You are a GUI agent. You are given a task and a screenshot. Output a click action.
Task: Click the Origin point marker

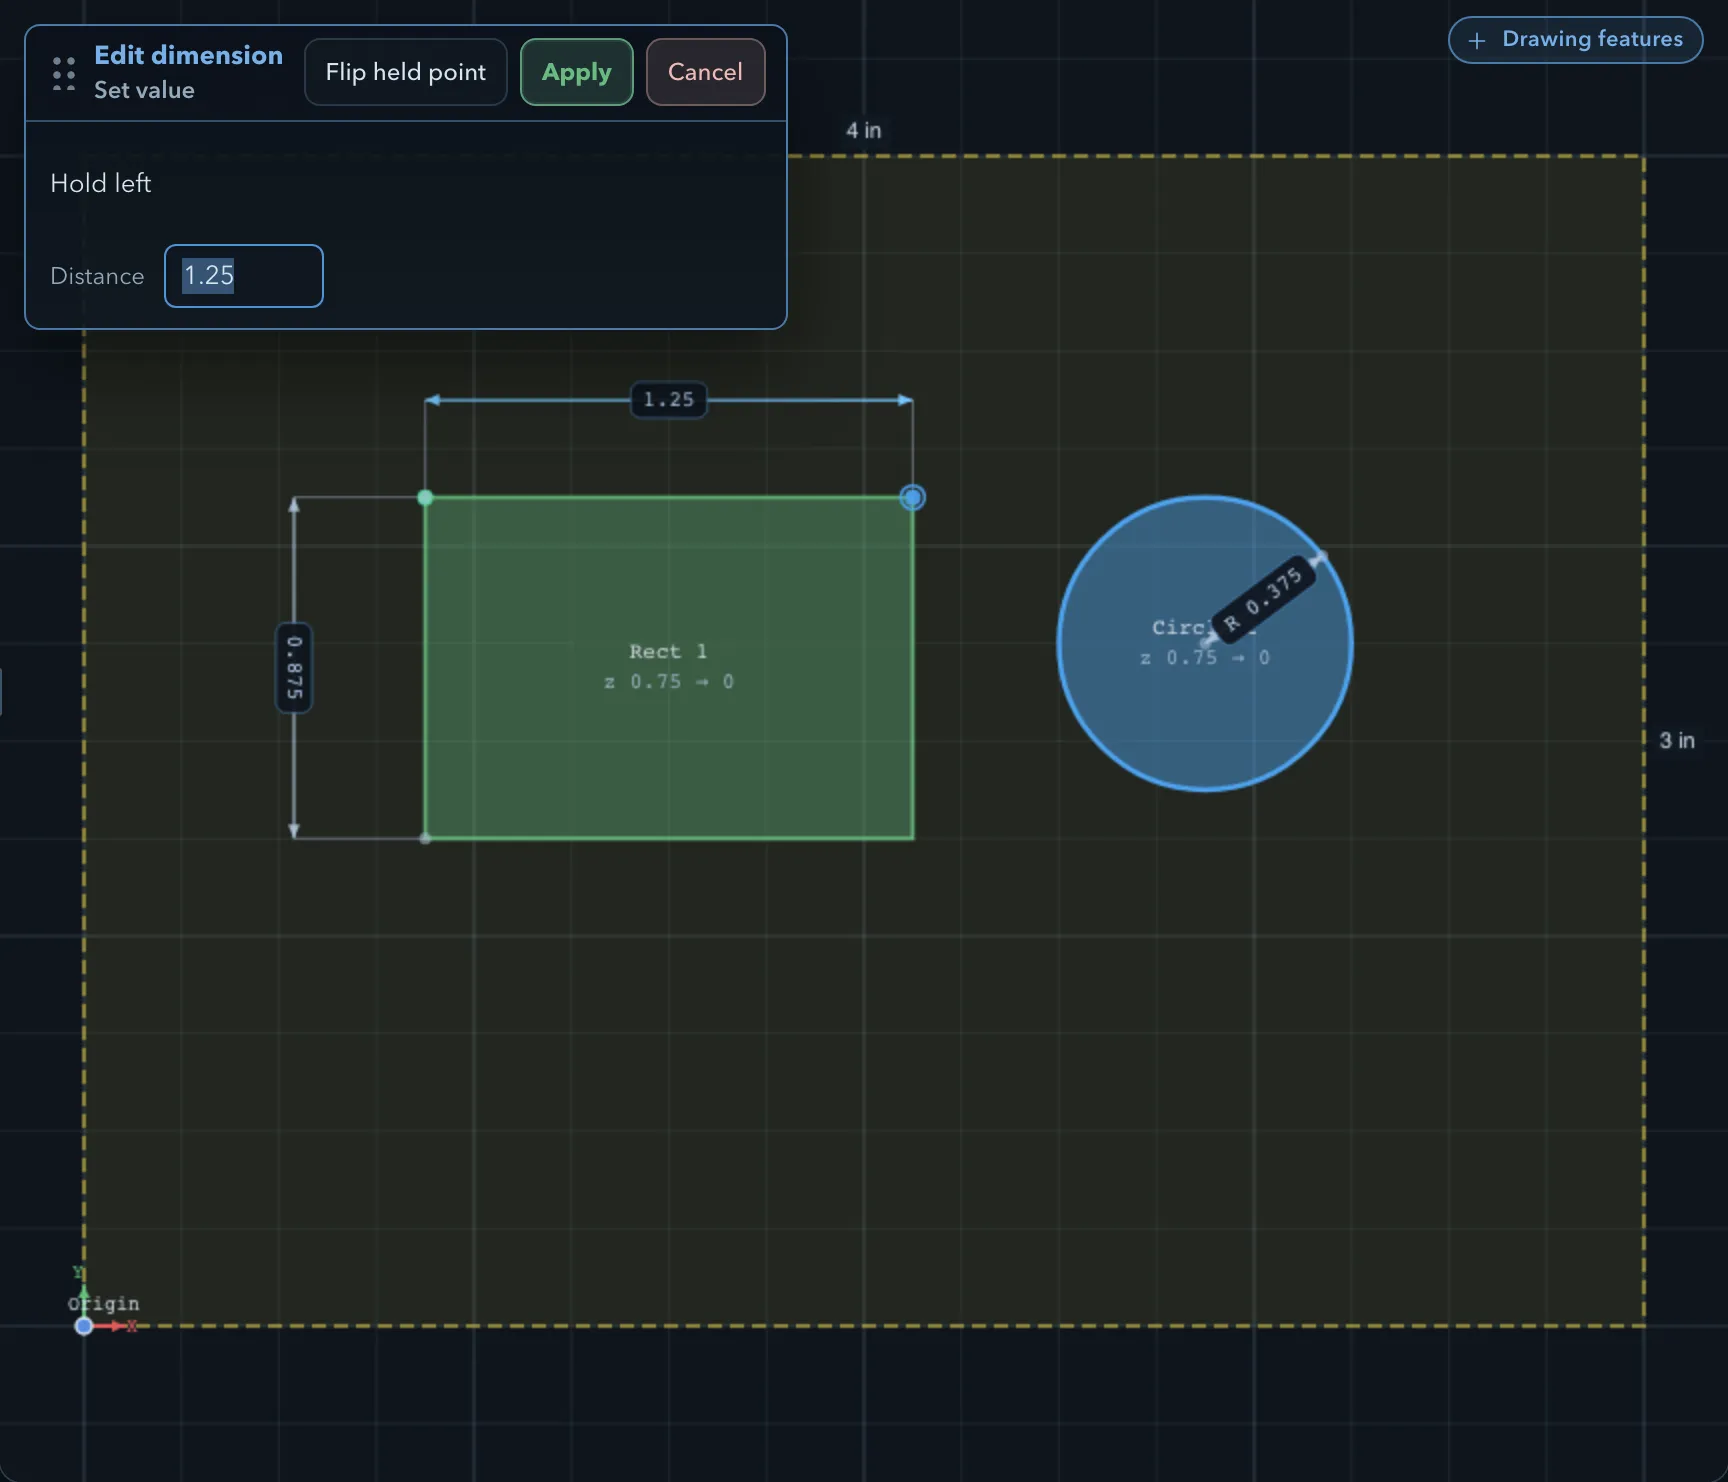(x=84, y=1326)
